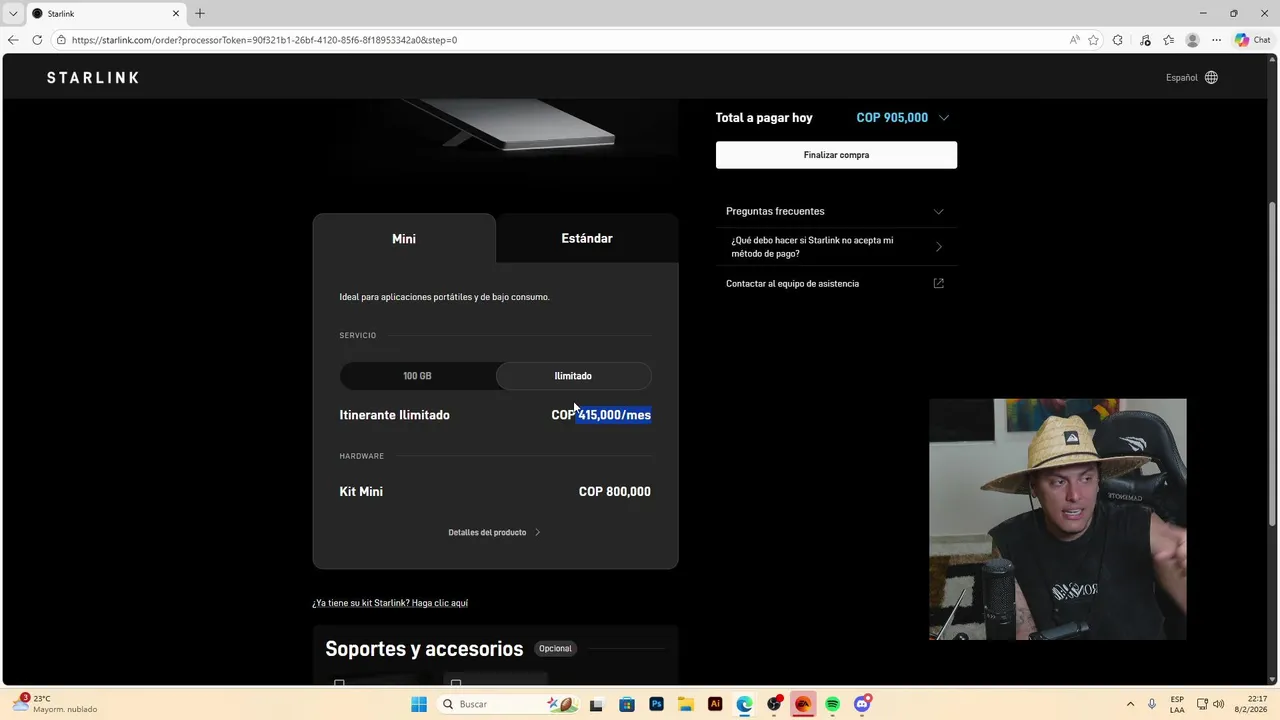Screen dimensions: 1280x720
Task: Open the Favorites list icon
Action: 1169,40
